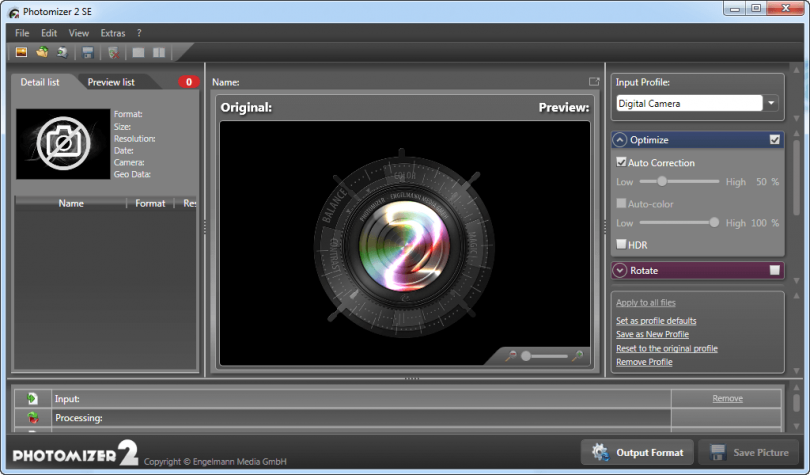Image resolution: width=810 pixels, height=475 pixels.
Task: Click the Name column header
Action: tap(71, 203)
